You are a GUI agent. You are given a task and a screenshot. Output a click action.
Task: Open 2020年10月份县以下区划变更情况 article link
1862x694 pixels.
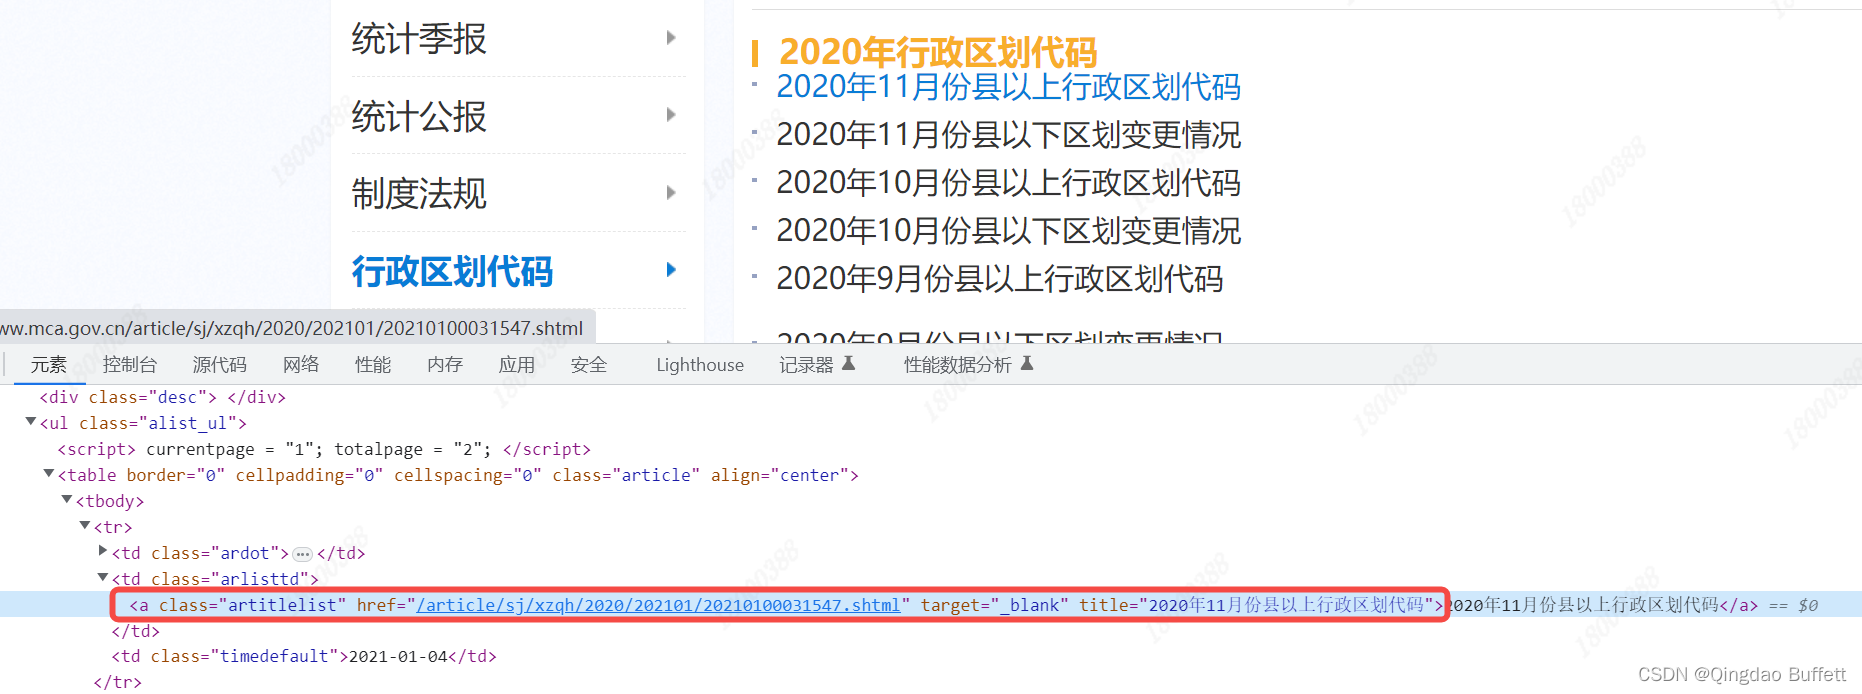point(1008,231)
